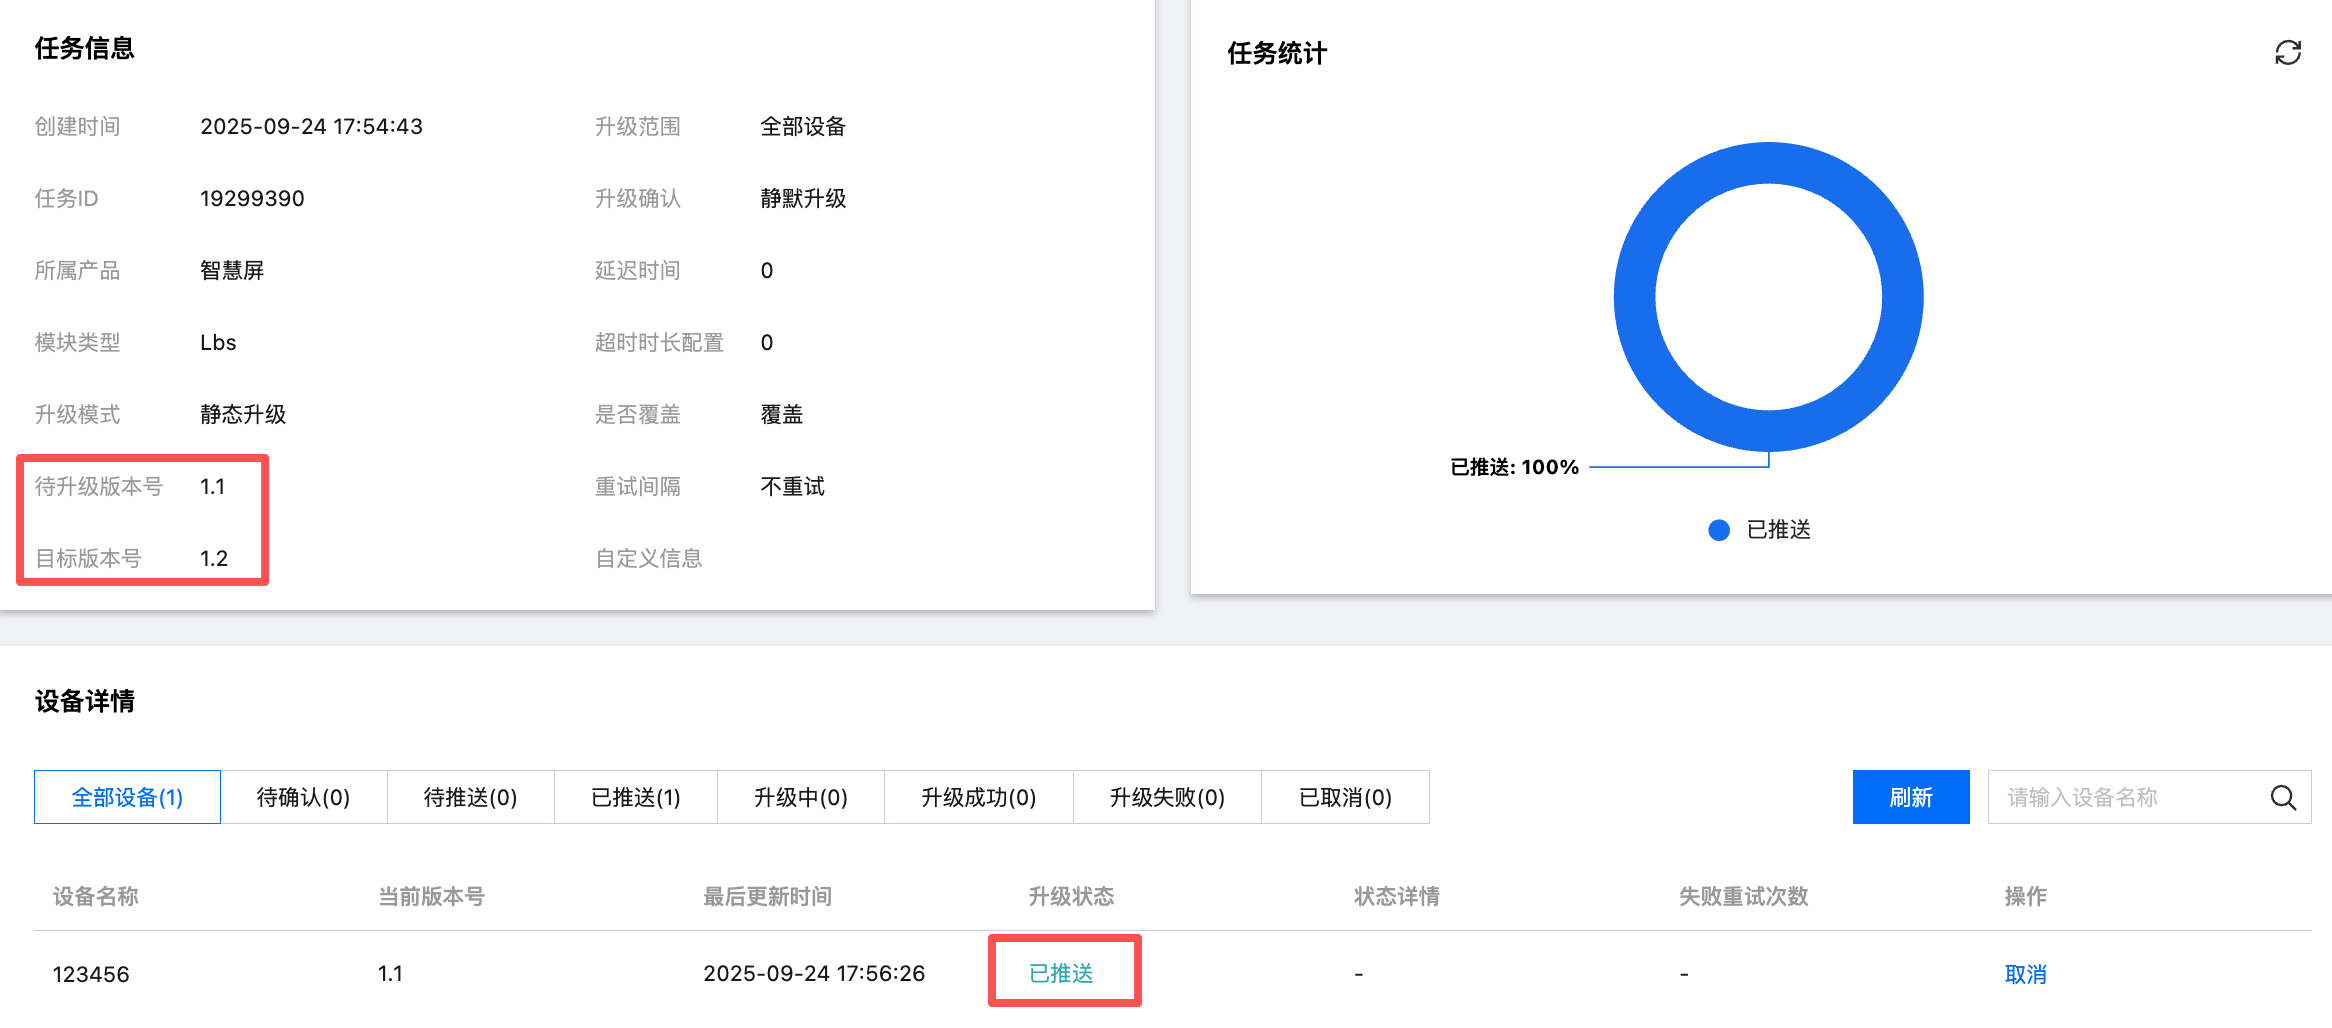Click the timestamp 2025-09-24 17:56:26
Viewport: 2332px width, 1028px height.
tap(814, 973)
